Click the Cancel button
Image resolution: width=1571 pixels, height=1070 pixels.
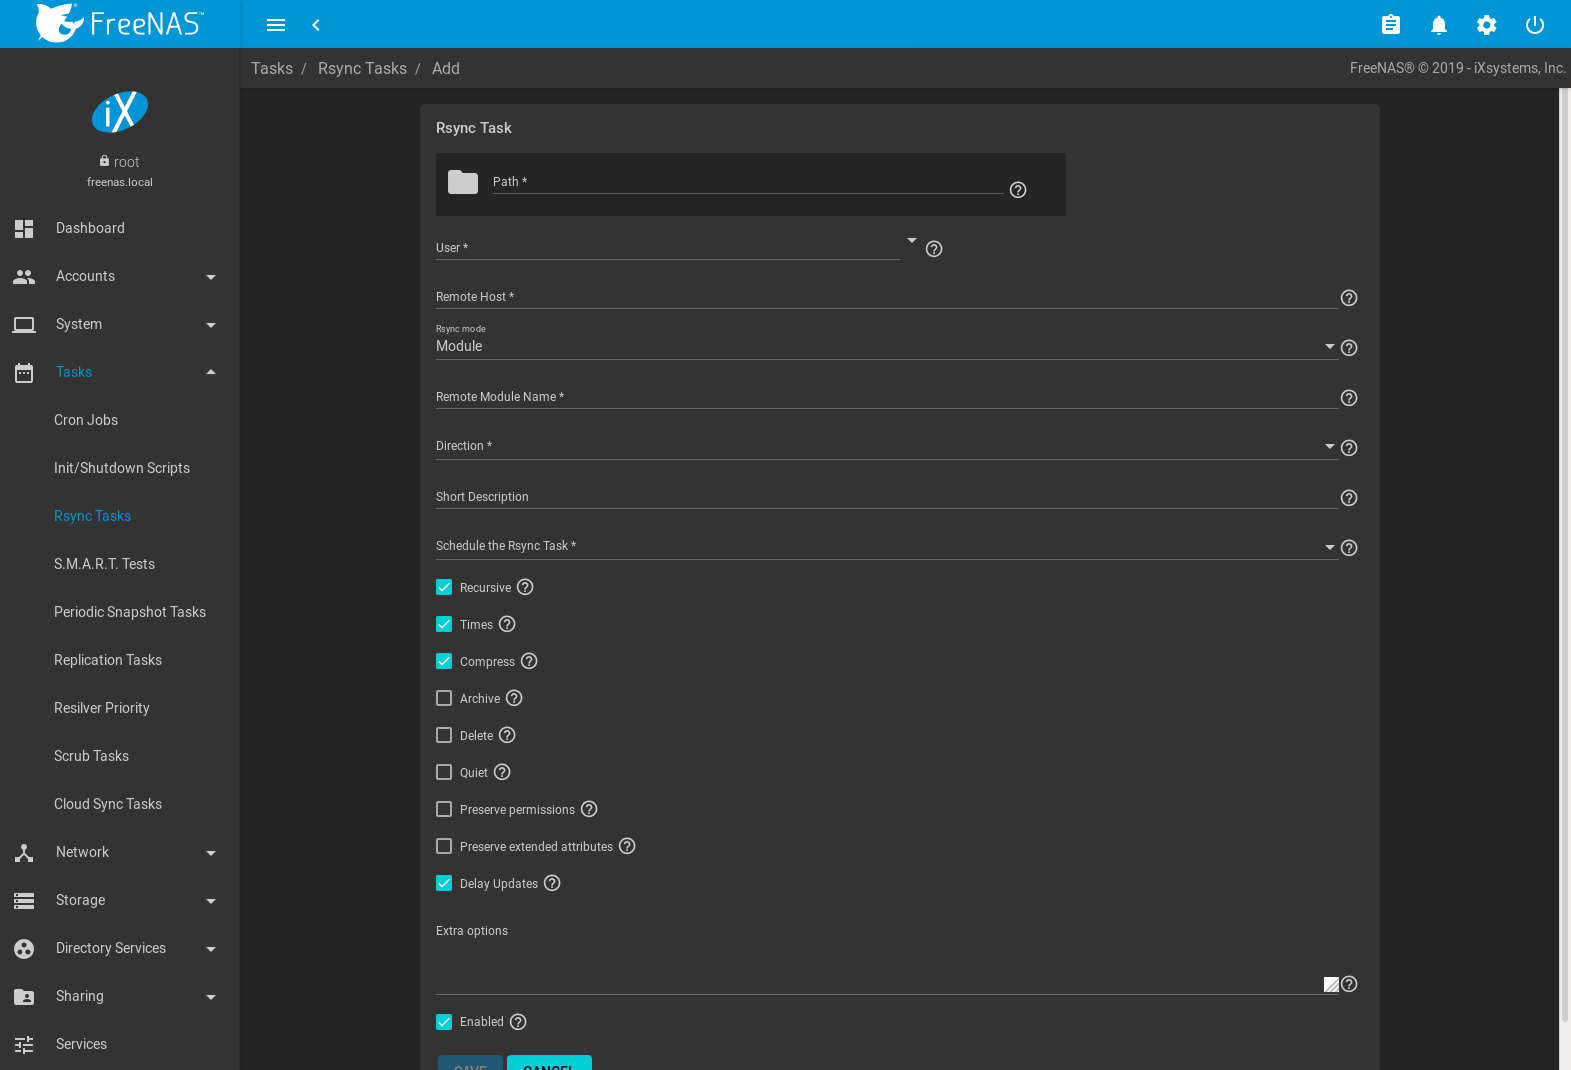[x=548, y=1064]
